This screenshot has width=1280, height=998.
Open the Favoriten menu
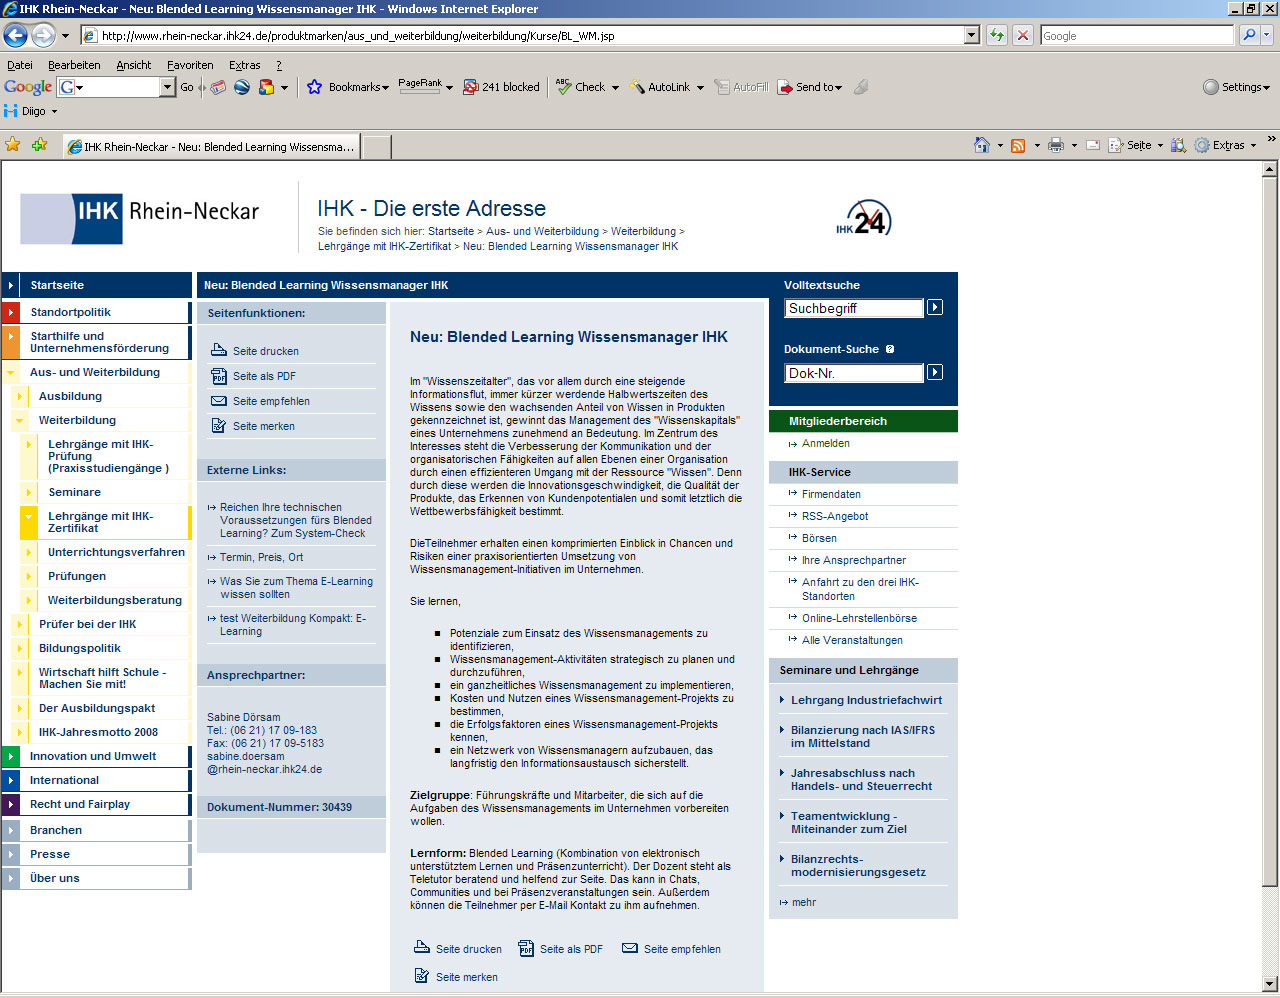pos(190,65)
